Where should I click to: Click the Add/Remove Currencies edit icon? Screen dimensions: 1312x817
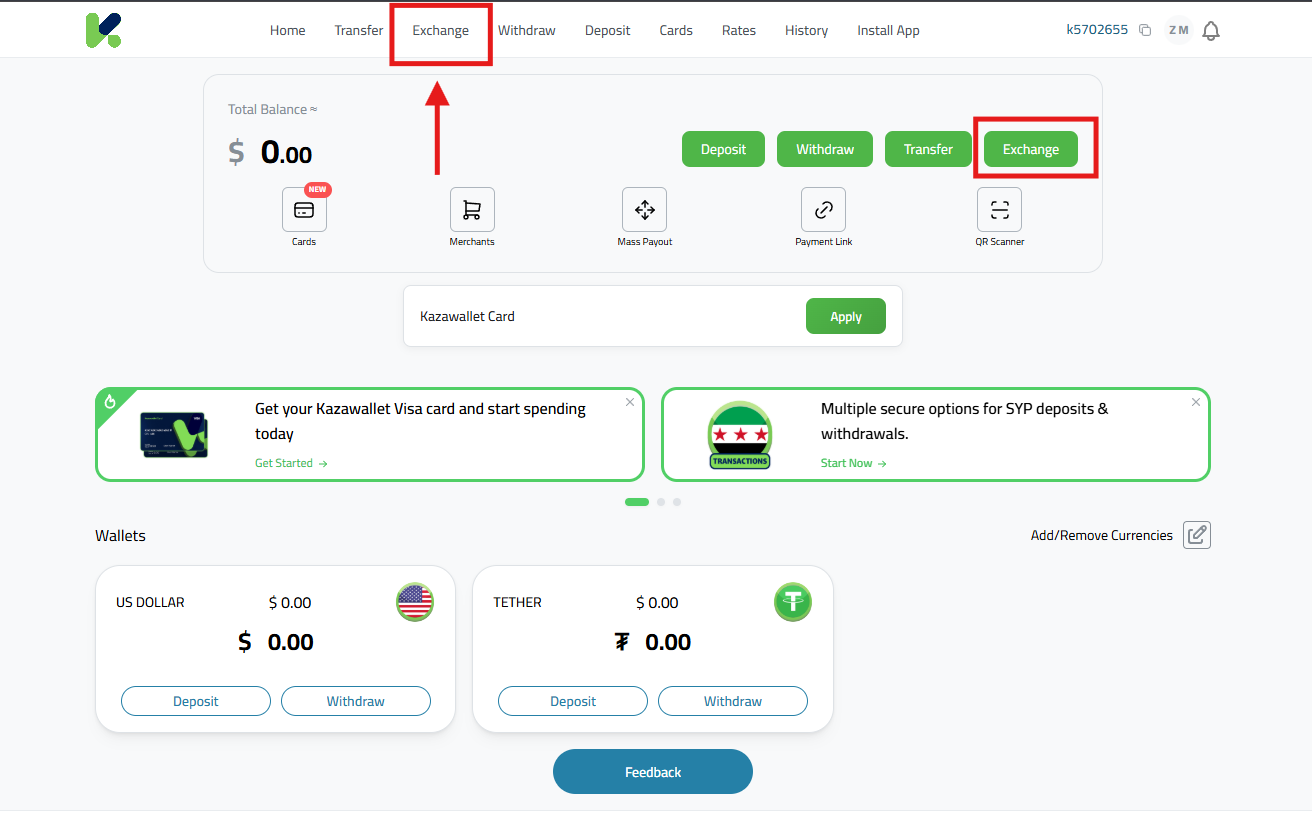pos(1197,535)
